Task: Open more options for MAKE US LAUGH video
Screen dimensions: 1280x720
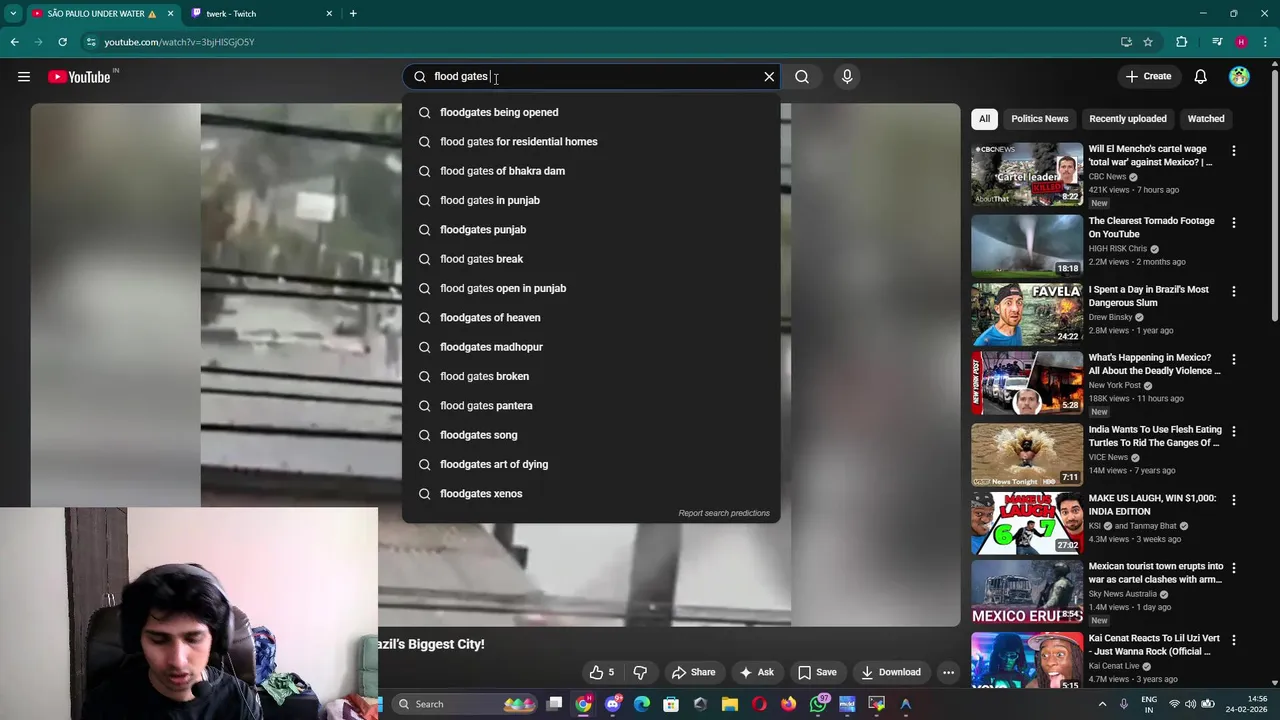Action: point(1233,499)
